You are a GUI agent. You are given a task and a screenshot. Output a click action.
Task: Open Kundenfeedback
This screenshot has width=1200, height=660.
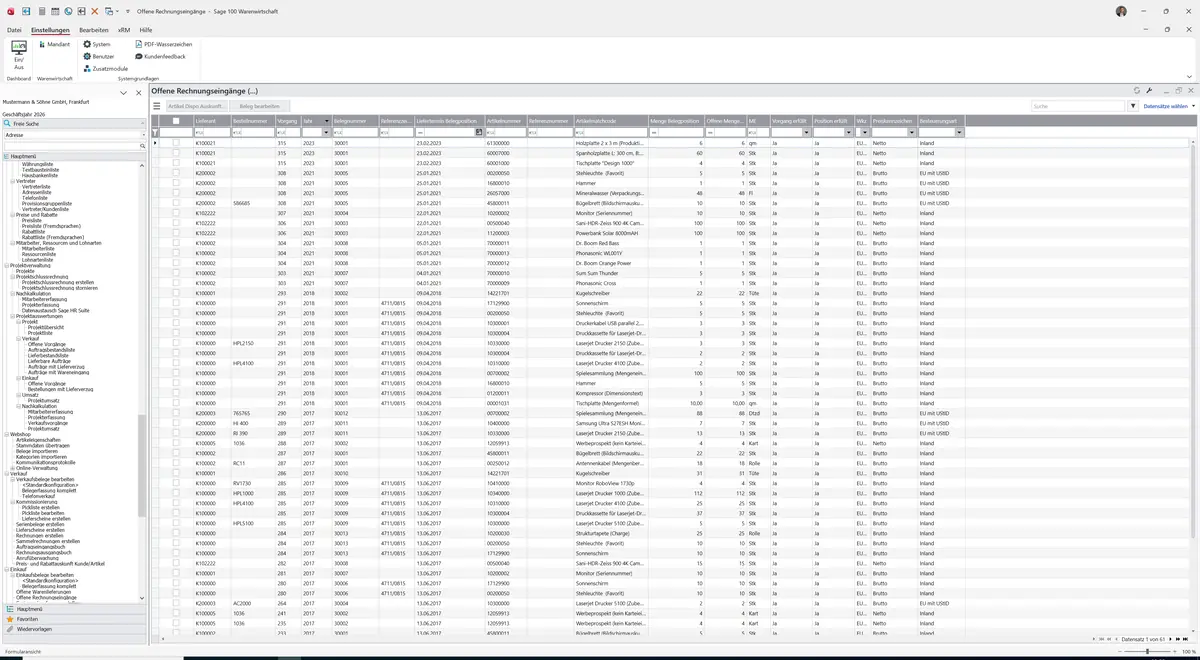(159, 57)
